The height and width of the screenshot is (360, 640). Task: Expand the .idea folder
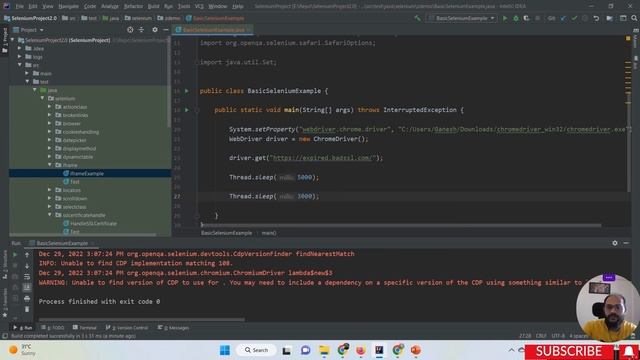20,48
